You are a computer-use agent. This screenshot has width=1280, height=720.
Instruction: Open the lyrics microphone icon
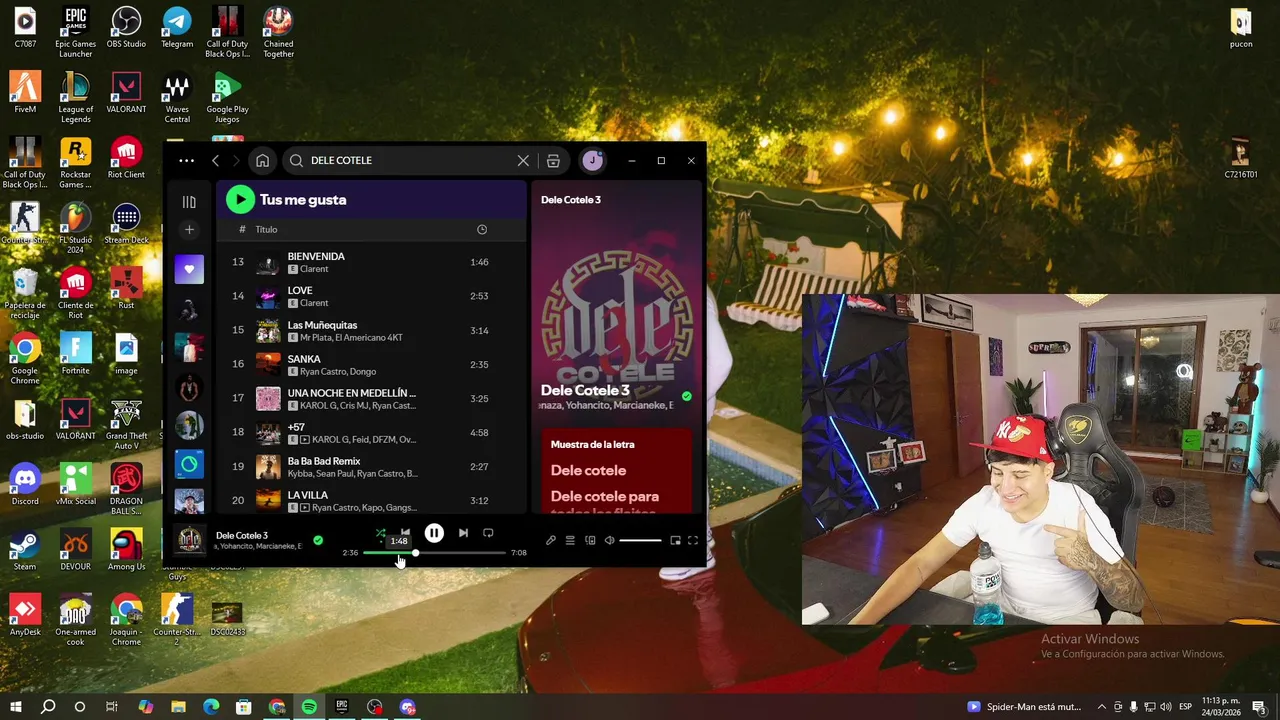(x=550, y=540)
